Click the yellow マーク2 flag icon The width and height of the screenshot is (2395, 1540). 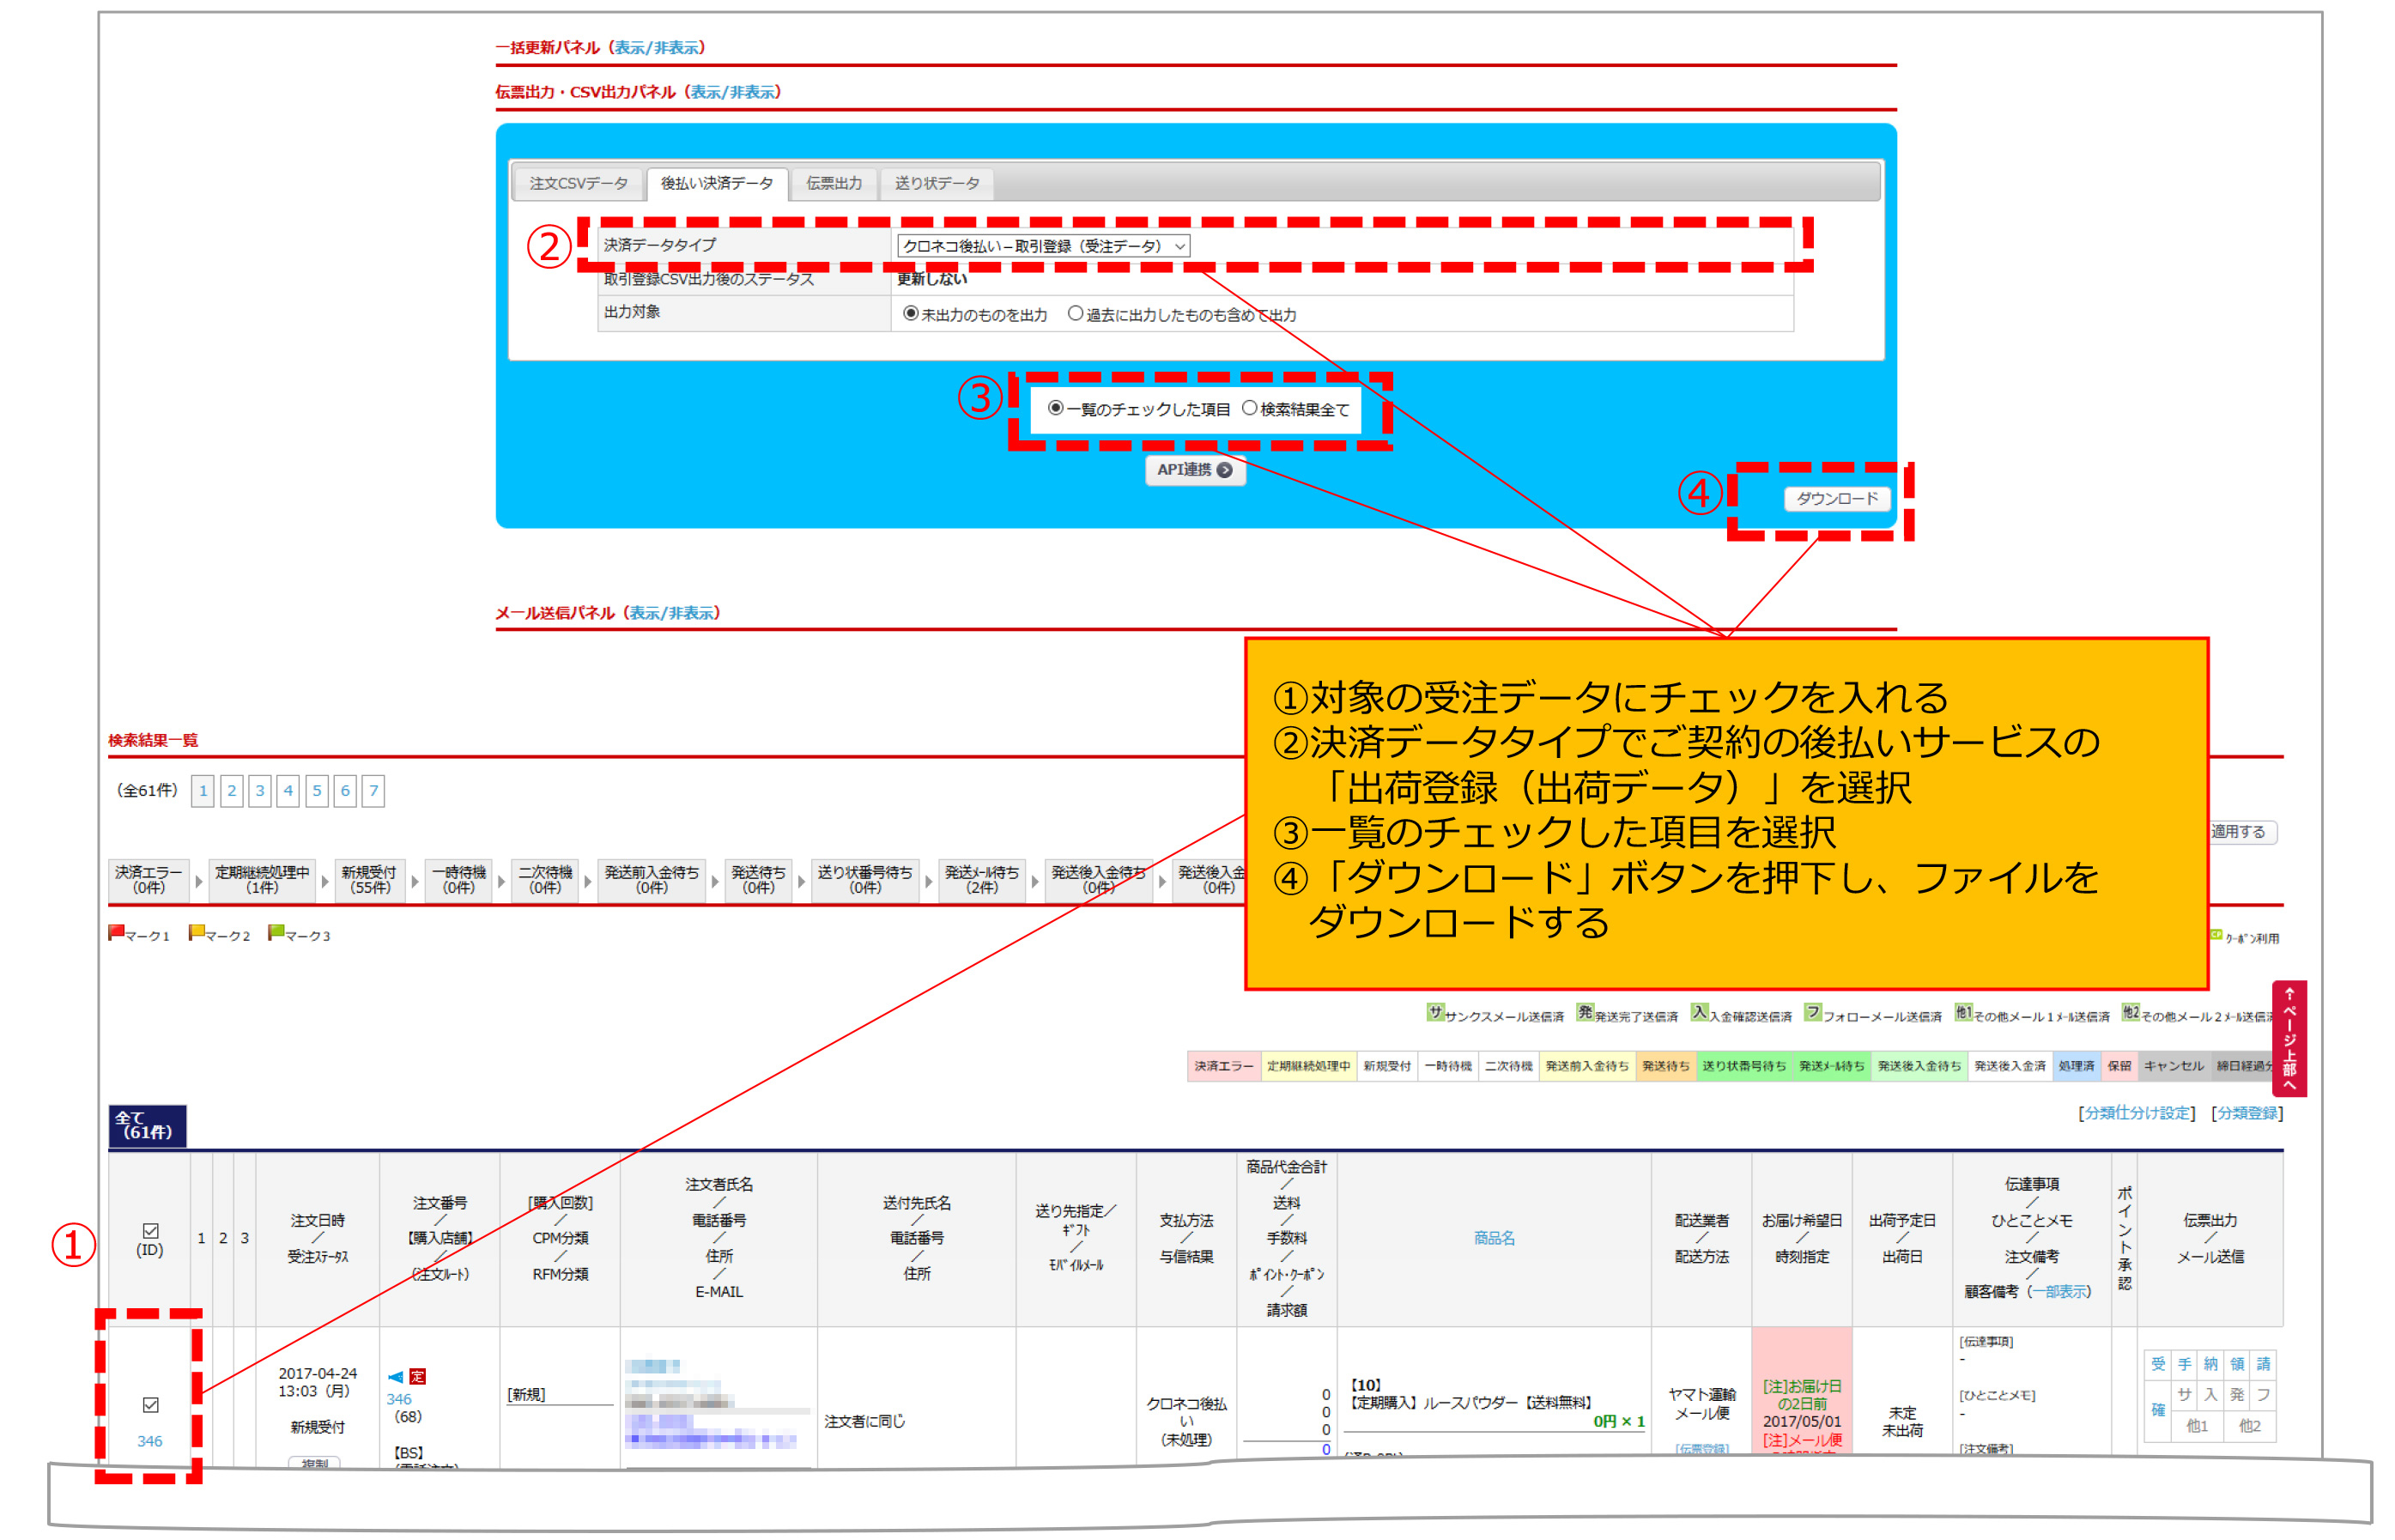pos(197,933)
